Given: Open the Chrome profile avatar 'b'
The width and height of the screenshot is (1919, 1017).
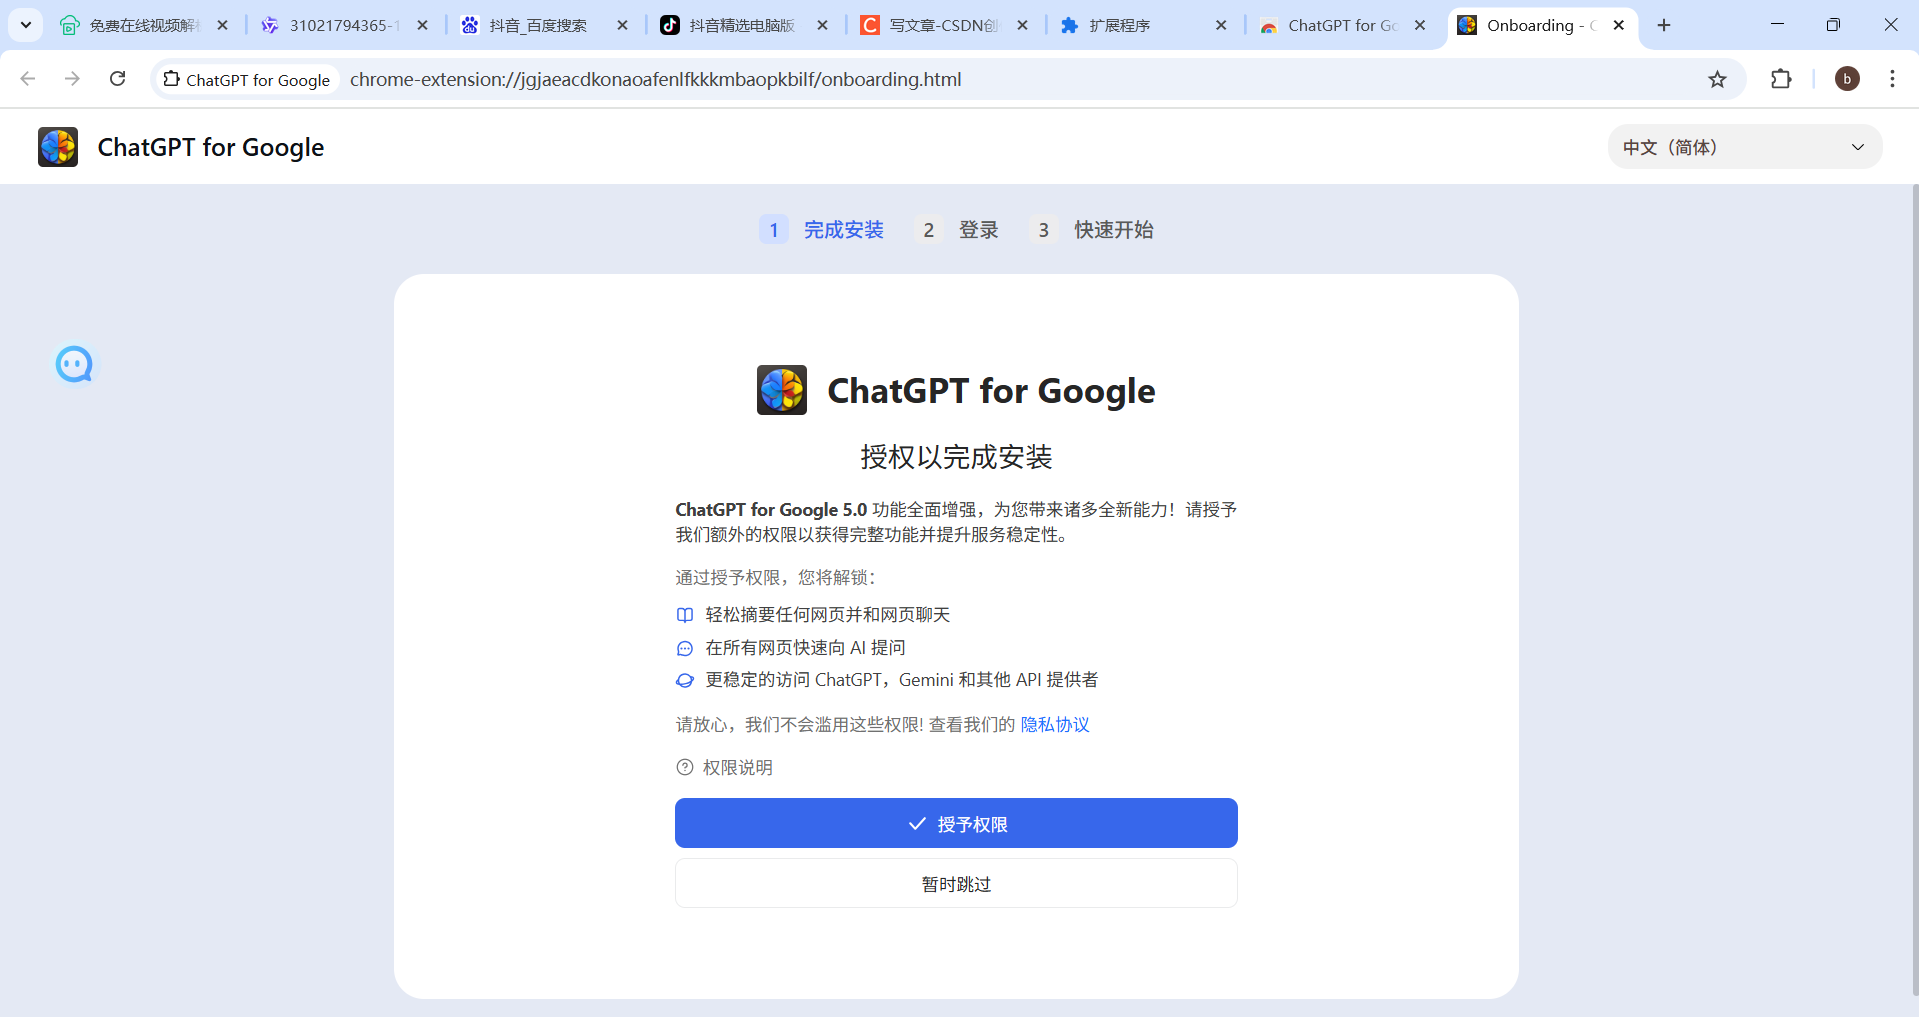Looking at the screenshot, I should coord(1847,79).
